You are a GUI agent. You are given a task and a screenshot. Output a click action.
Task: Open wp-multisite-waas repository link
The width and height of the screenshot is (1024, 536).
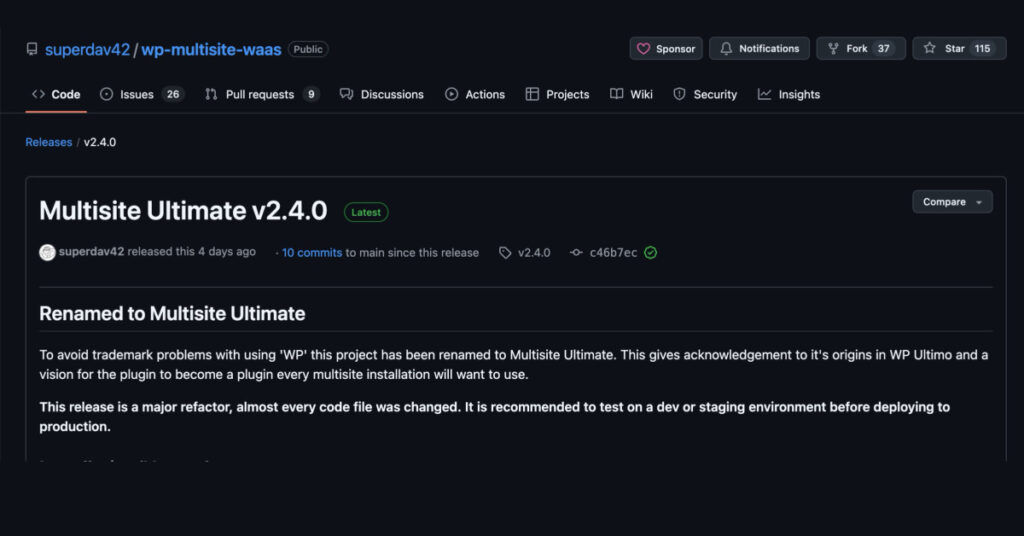211,50
